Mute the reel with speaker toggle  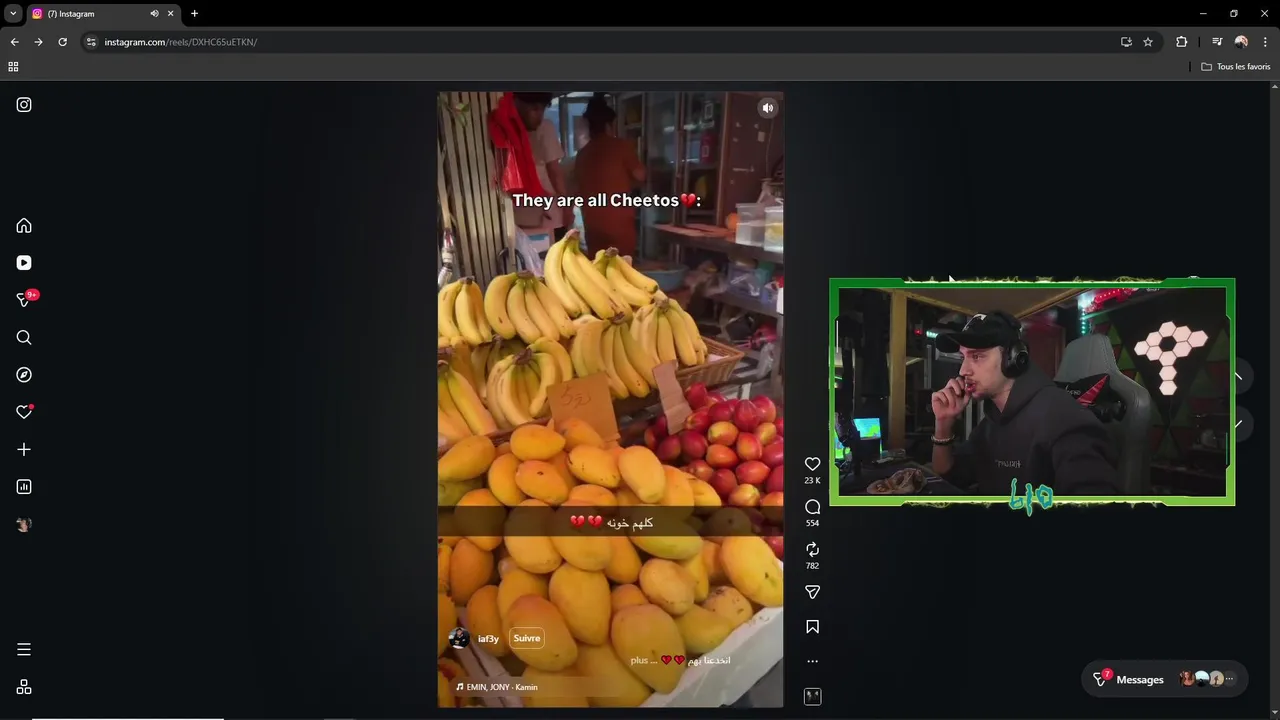[x=767, y=108]
